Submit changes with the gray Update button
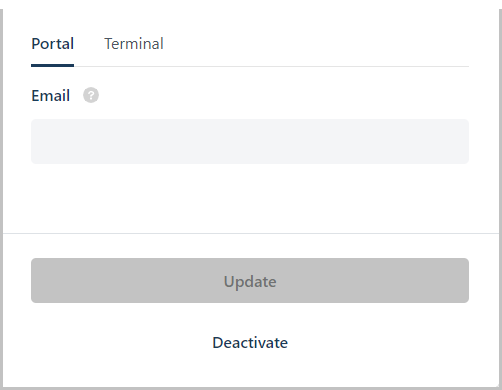 point(250,280)
